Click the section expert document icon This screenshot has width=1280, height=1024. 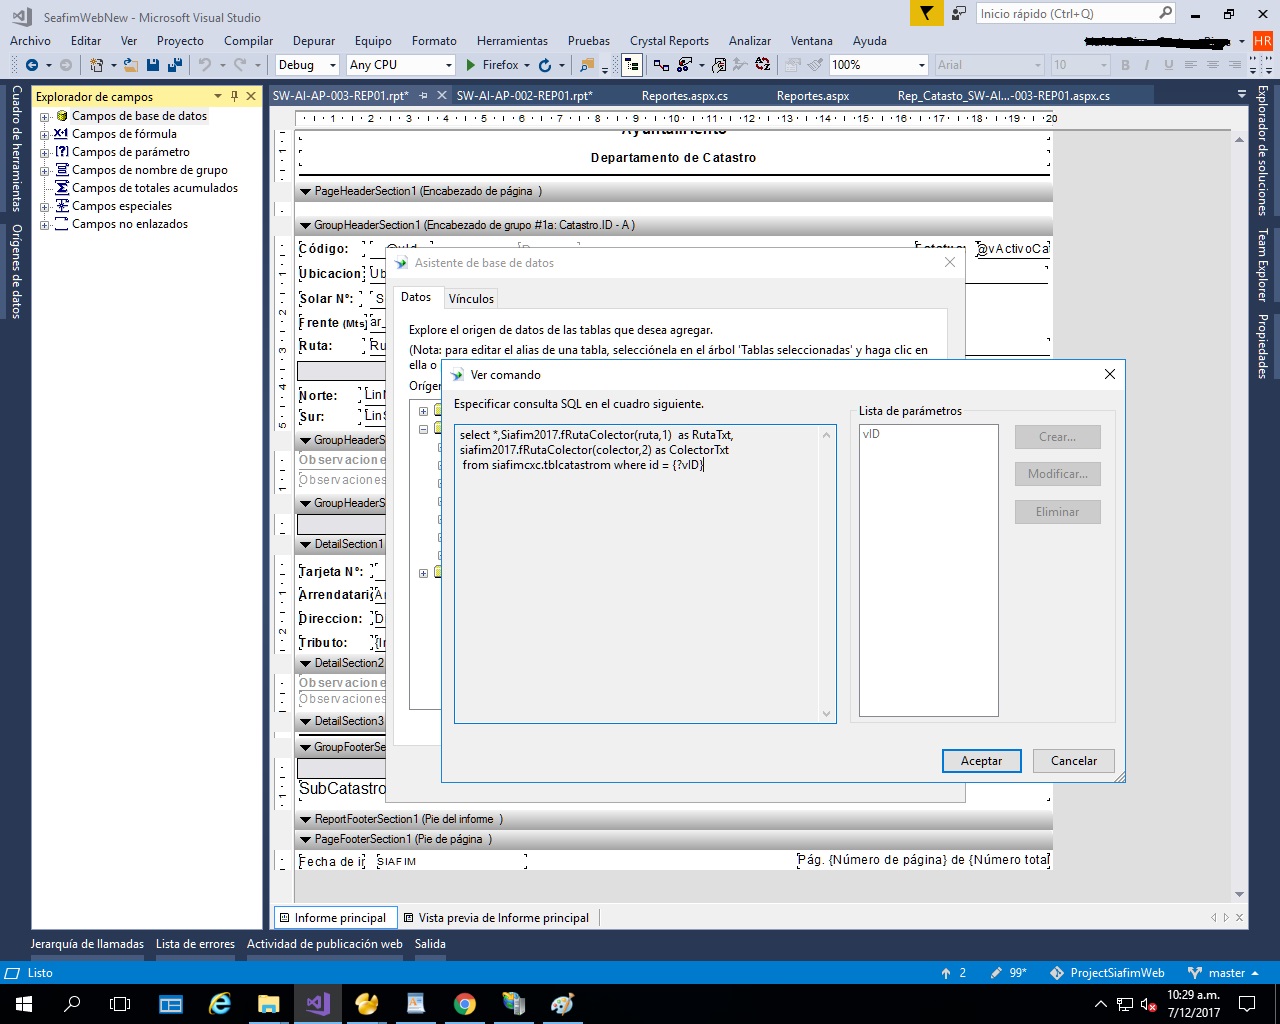click(x=719, y=65)
